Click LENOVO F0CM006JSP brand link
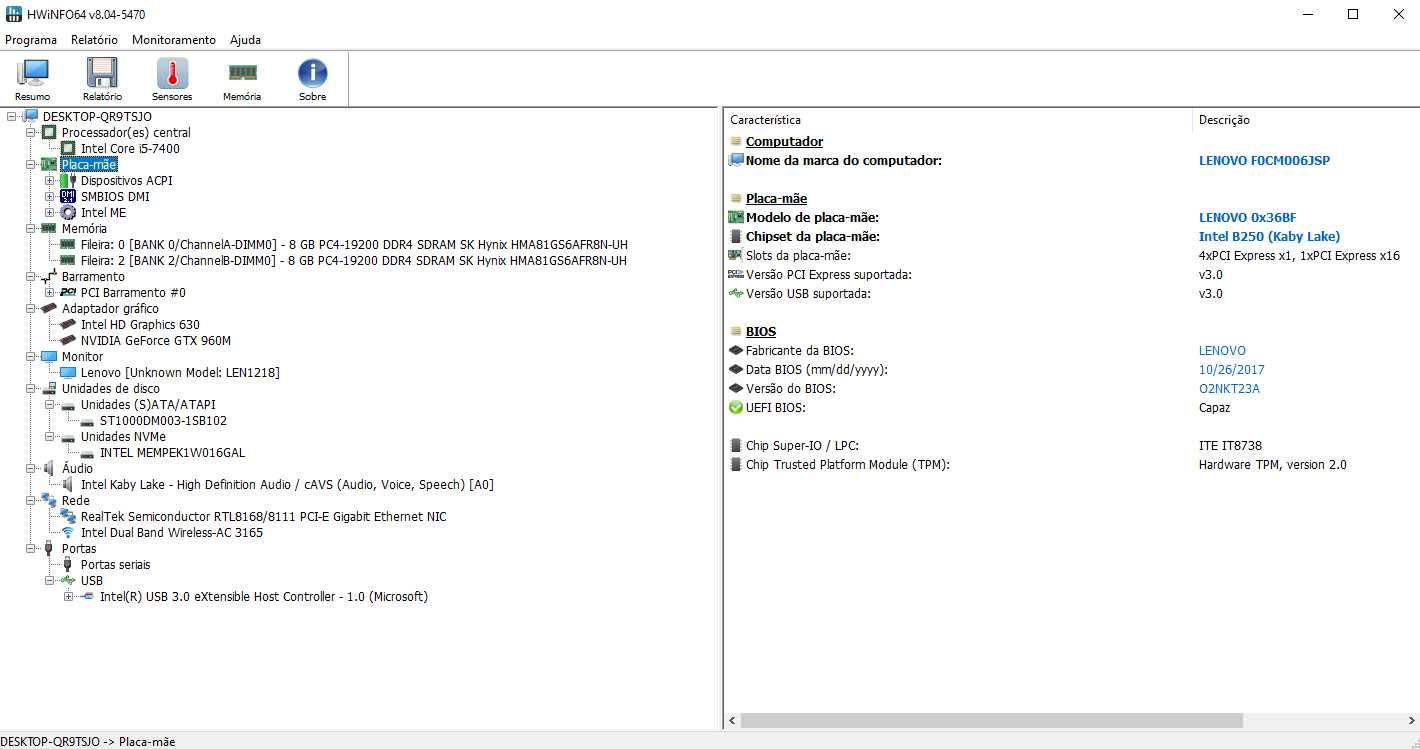 (1264, 161)
